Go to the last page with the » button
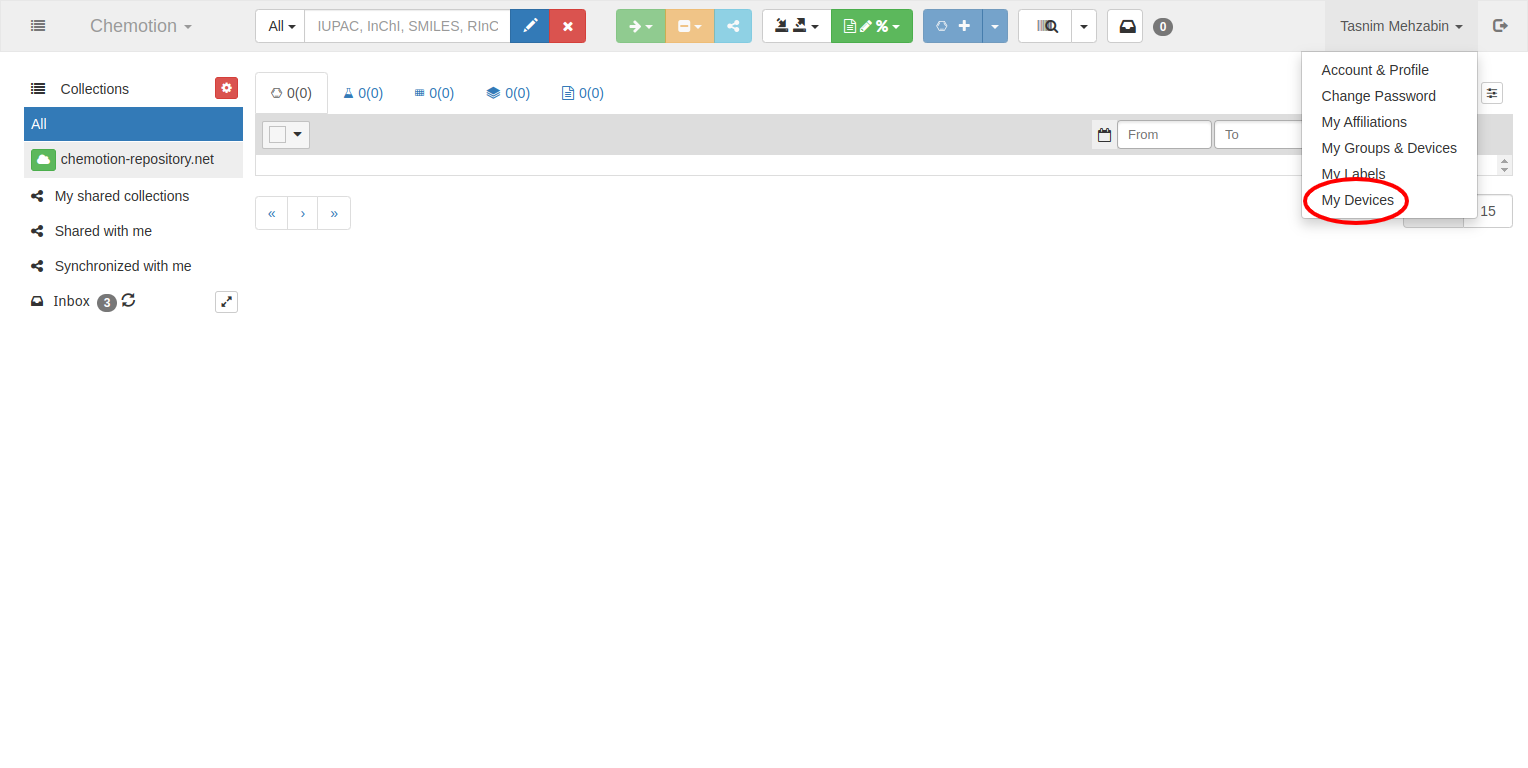This screenshot has width=1528, height=768. 334,213
